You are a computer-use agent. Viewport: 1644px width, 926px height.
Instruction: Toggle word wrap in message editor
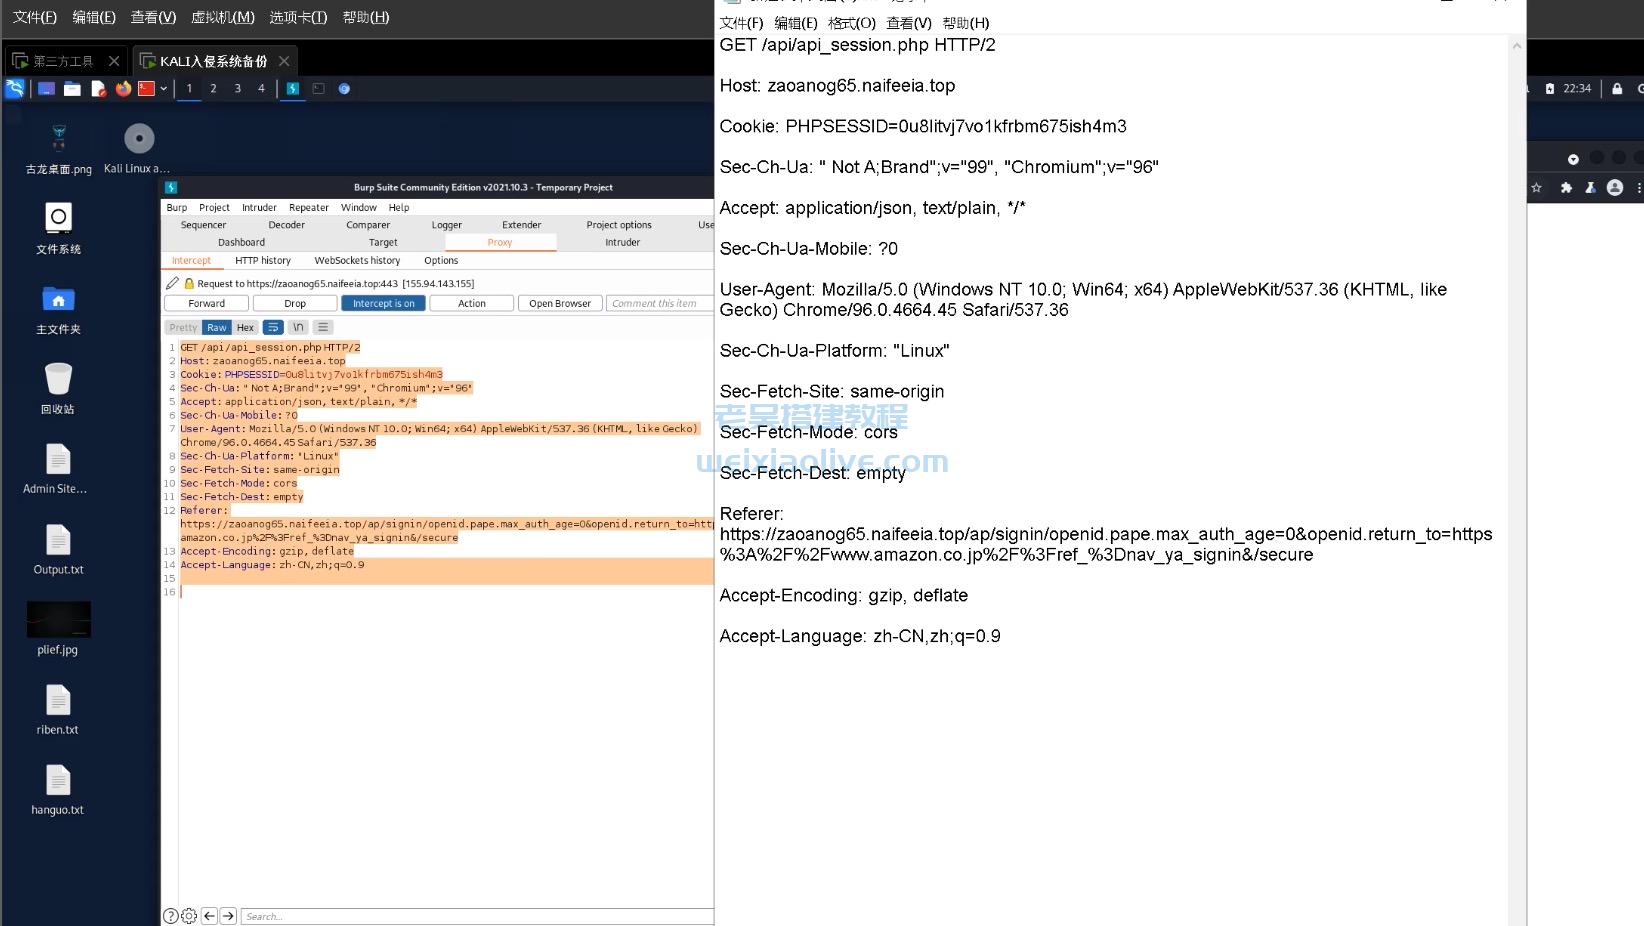pyautogui.click(x=273, y=327)
